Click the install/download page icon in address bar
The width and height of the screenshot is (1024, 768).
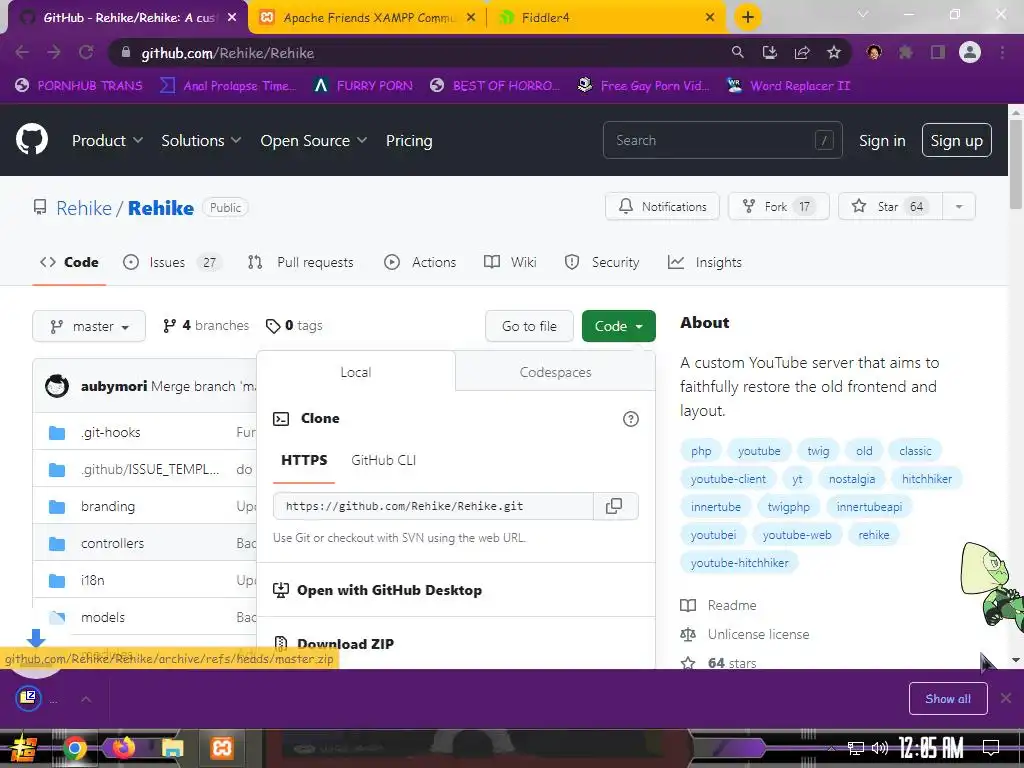(770, 52)
